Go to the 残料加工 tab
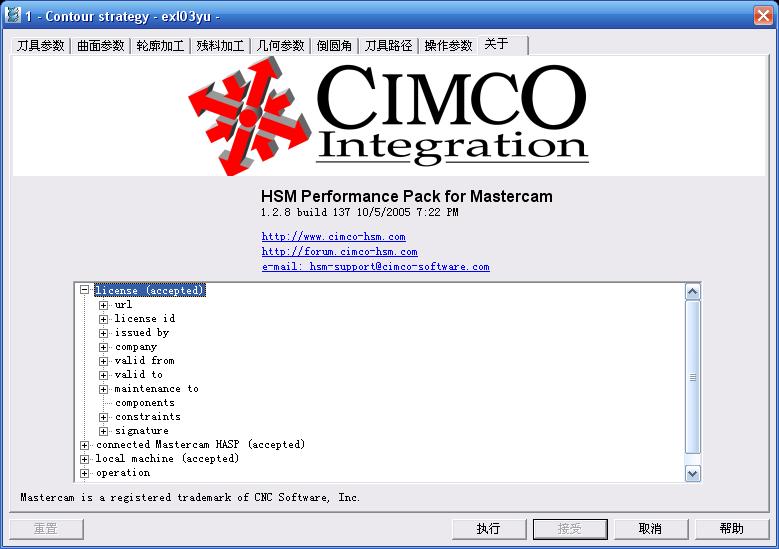Viewport: 779px width, 549px height. tap(220, 46)
